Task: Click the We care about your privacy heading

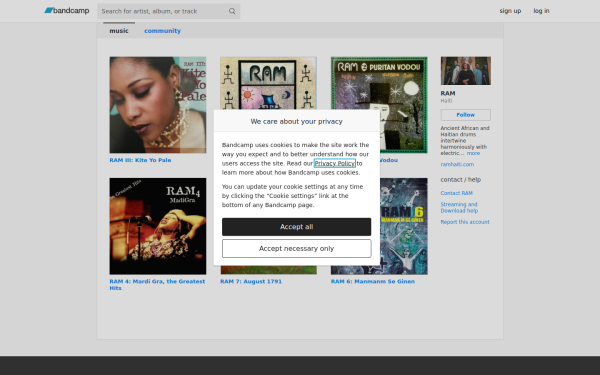Action: click(x=297, y=121)
